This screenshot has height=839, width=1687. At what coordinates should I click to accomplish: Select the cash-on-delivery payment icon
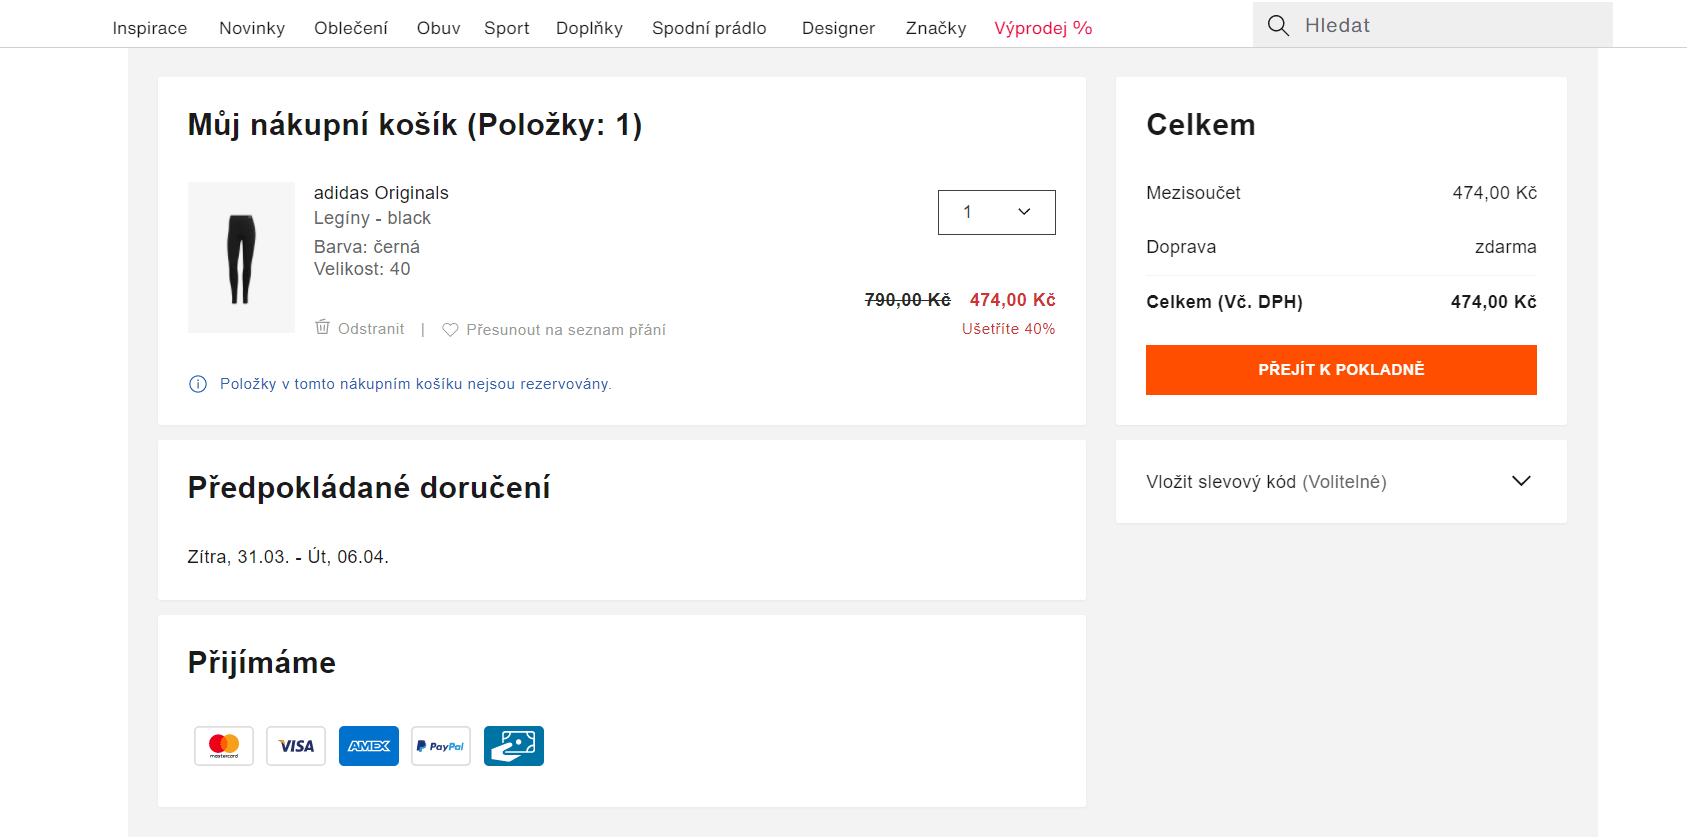513,745
